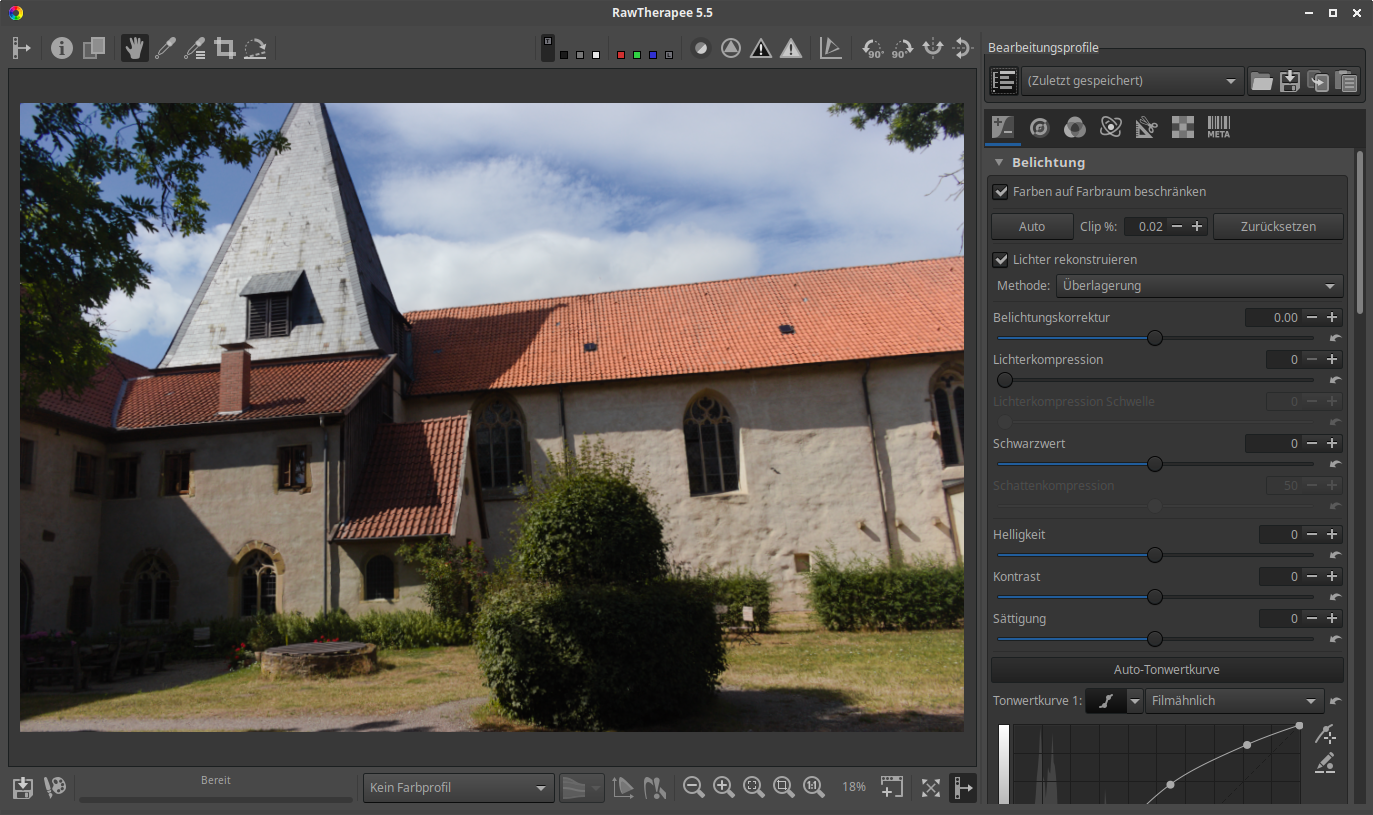Click the Kontrast slider handle
Viewport: 1373px width, 815px height.
coord(1155,597)
